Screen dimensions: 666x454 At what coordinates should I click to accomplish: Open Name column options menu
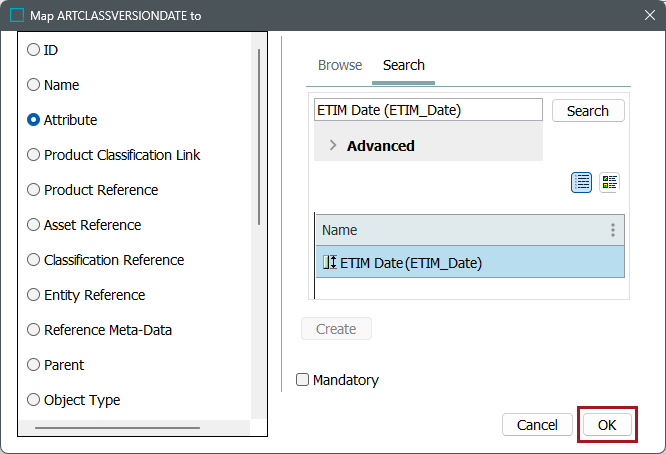pos(613,230)
